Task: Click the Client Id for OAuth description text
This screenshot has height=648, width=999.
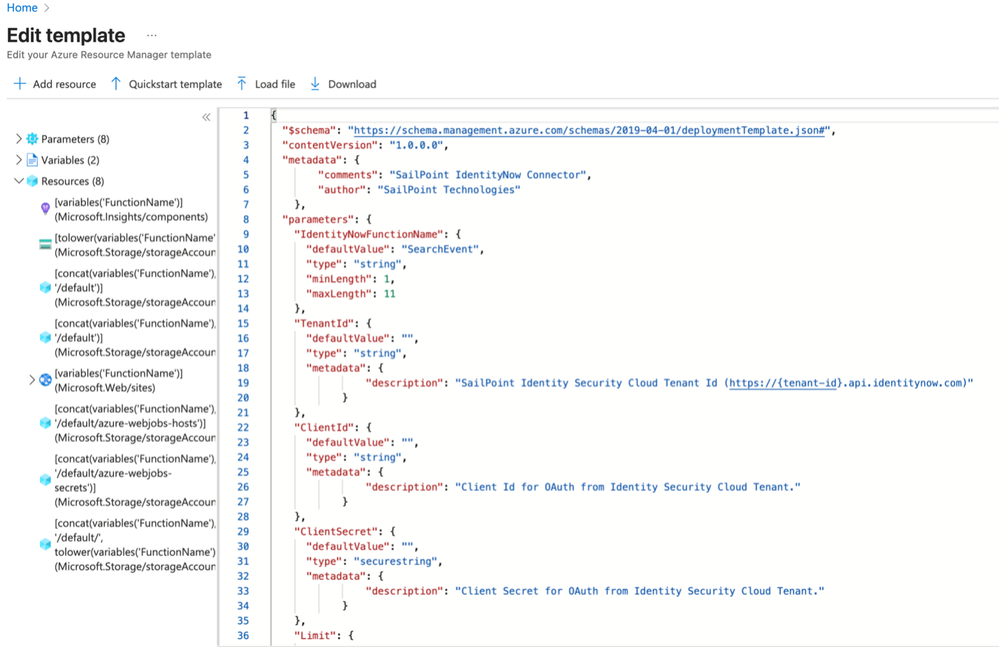Action: (628, 487)
